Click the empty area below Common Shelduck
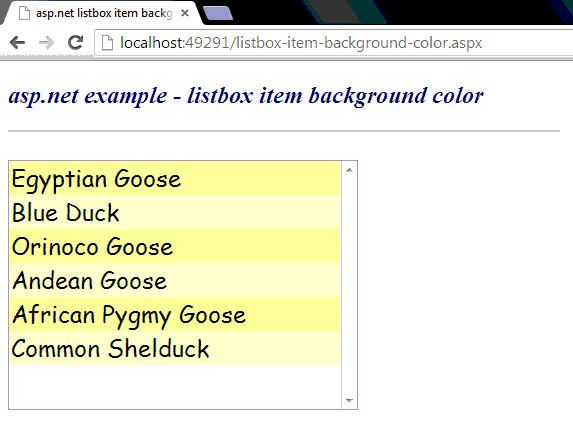Viewport: 573px width, 433px height. click(175, 387)
